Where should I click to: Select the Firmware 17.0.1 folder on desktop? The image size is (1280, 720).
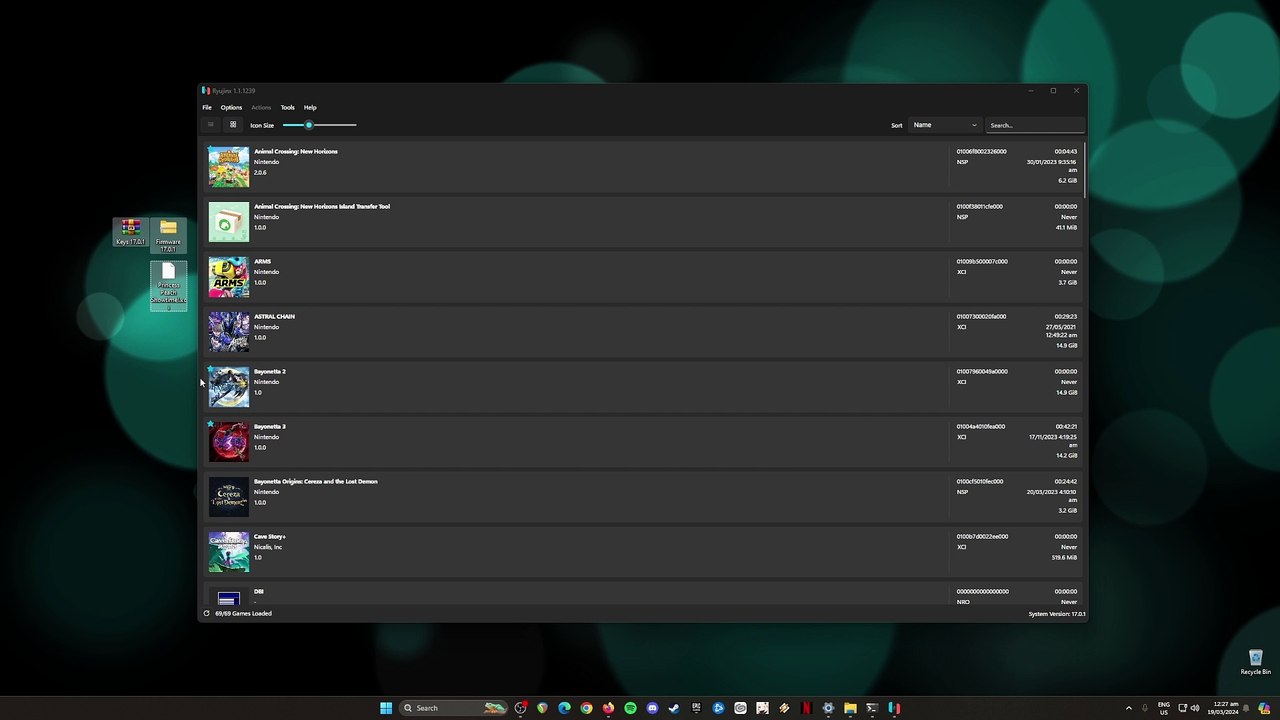(168, 236)
